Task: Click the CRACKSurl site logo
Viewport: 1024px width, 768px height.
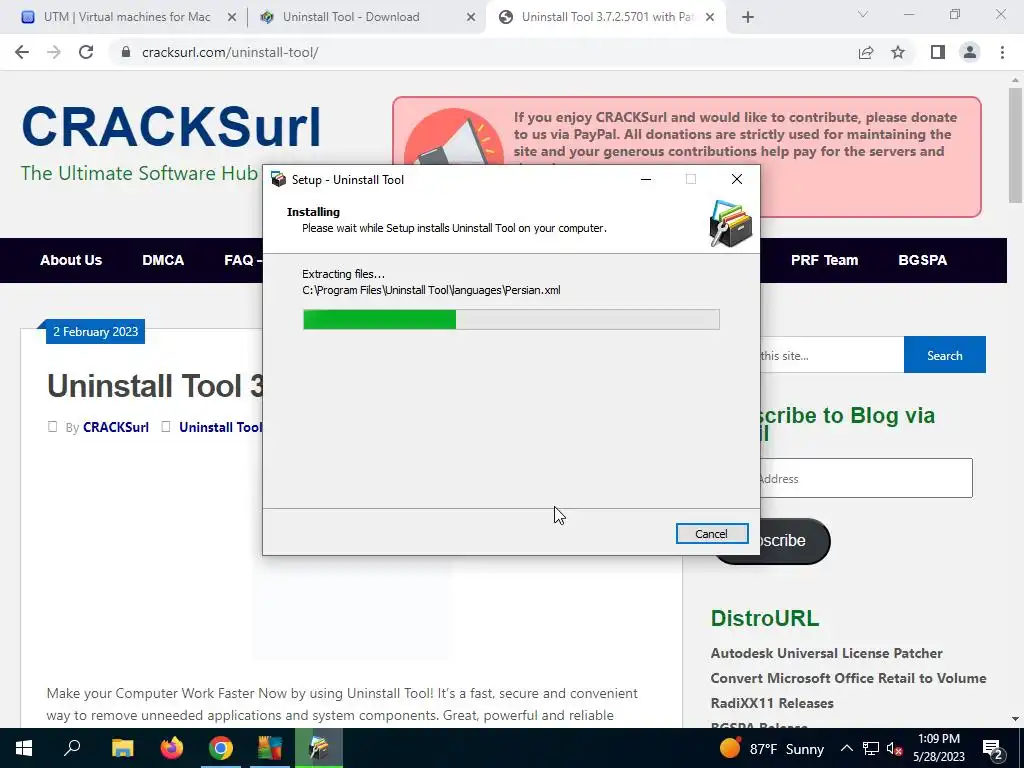Action: point(171,127)
